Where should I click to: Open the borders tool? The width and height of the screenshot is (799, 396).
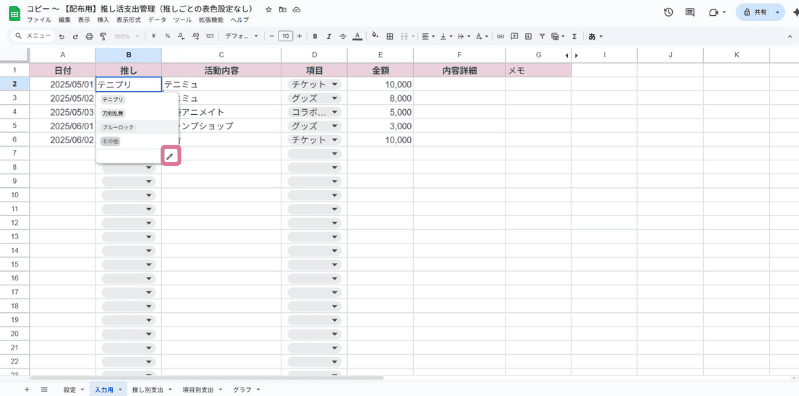[x=390, y=36]
